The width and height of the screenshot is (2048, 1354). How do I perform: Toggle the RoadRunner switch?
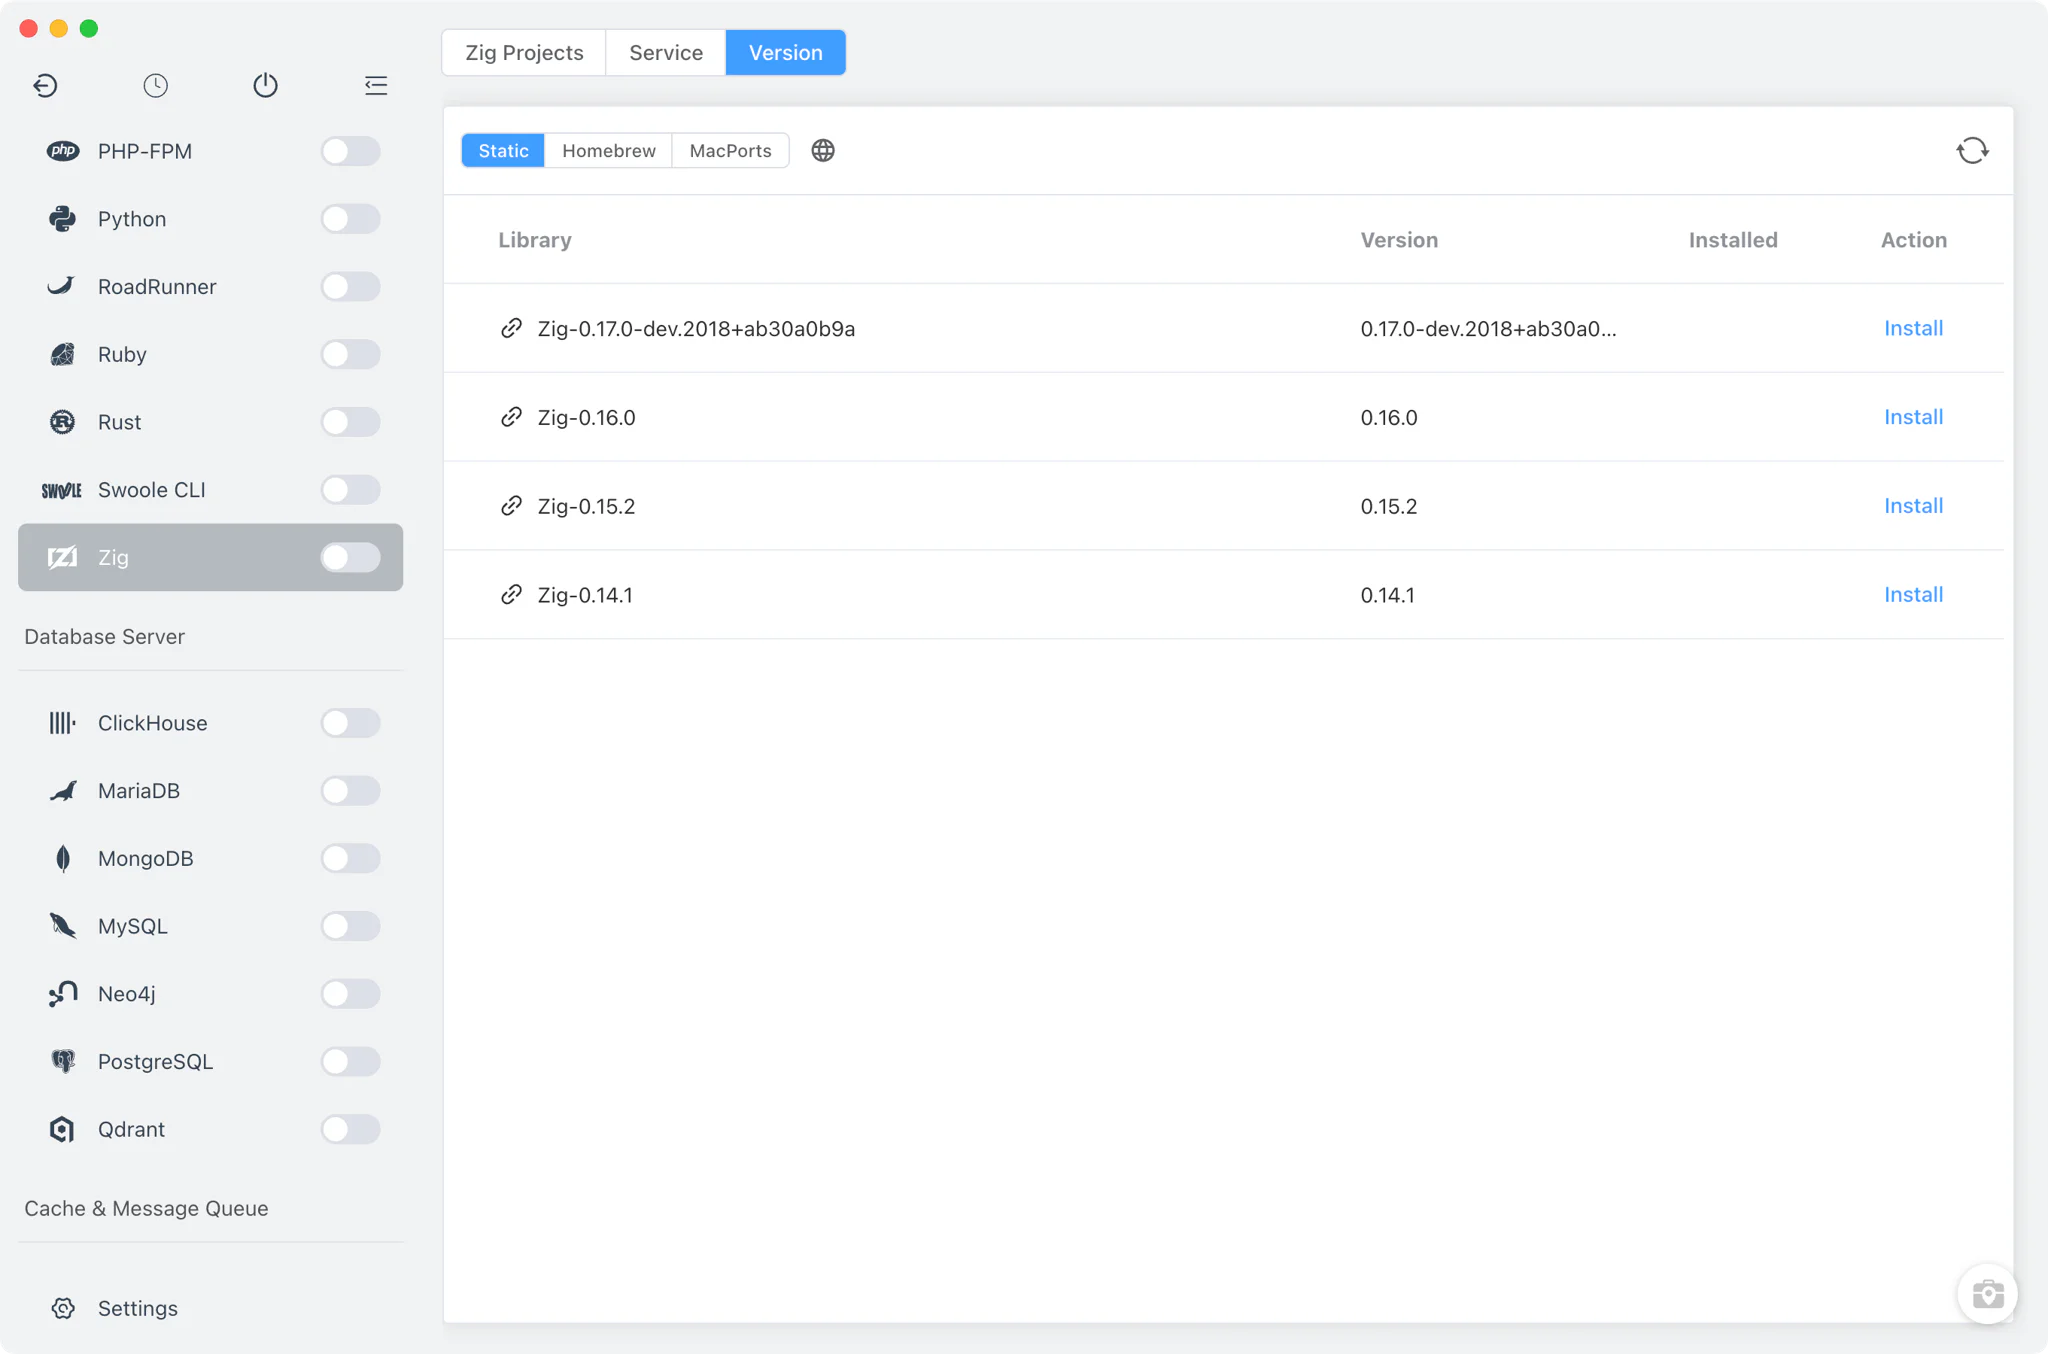click(x=350, y=286)
